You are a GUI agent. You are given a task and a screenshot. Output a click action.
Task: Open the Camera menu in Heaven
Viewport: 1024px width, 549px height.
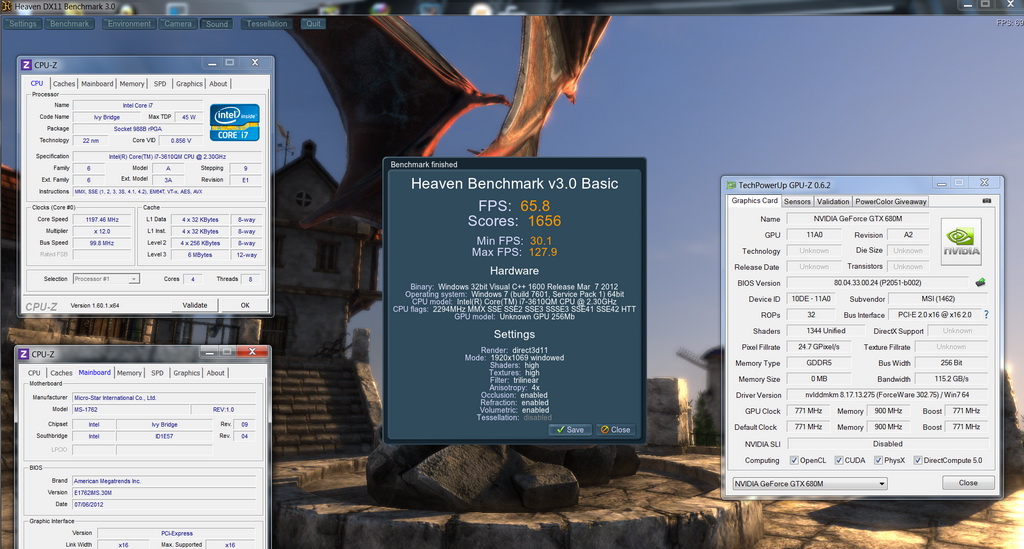(x=178, y=24)
